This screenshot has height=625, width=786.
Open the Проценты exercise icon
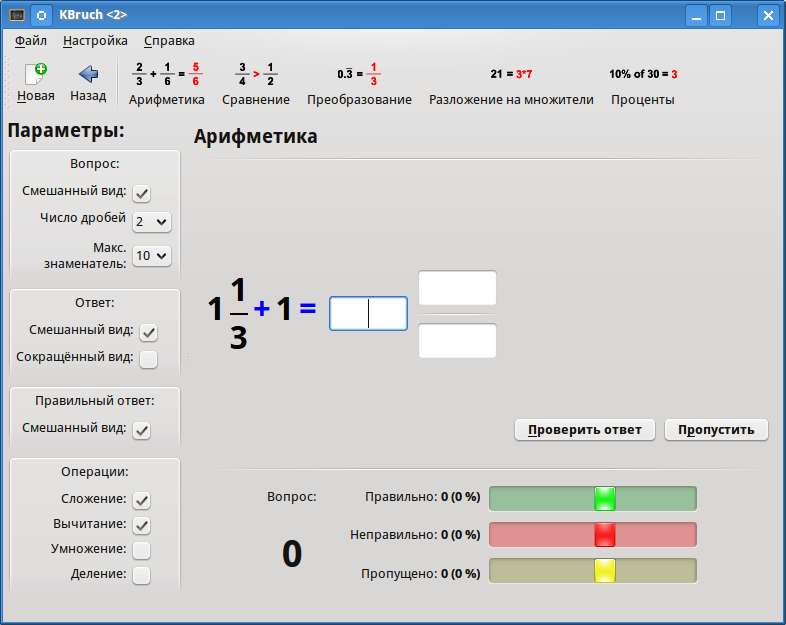point(643,74)
